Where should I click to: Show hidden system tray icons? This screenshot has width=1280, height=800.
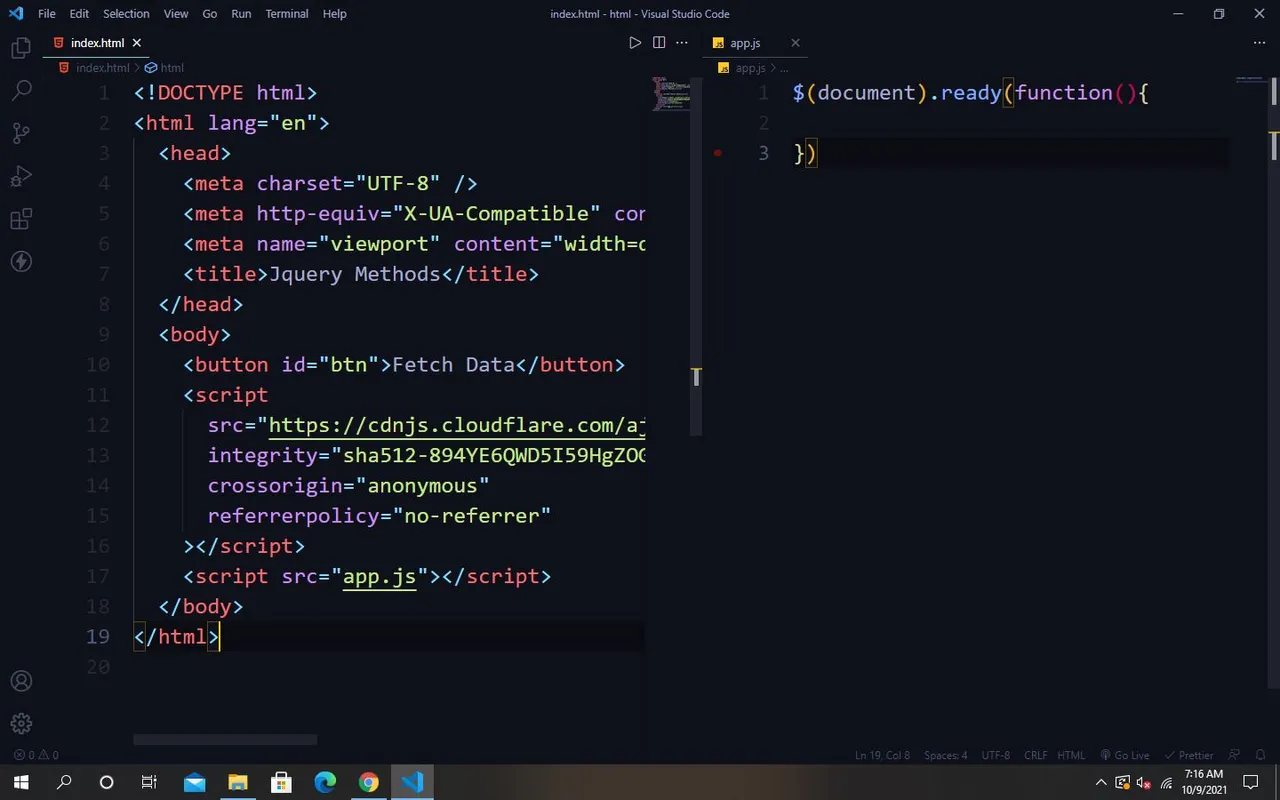click(x=1101, y=782)
